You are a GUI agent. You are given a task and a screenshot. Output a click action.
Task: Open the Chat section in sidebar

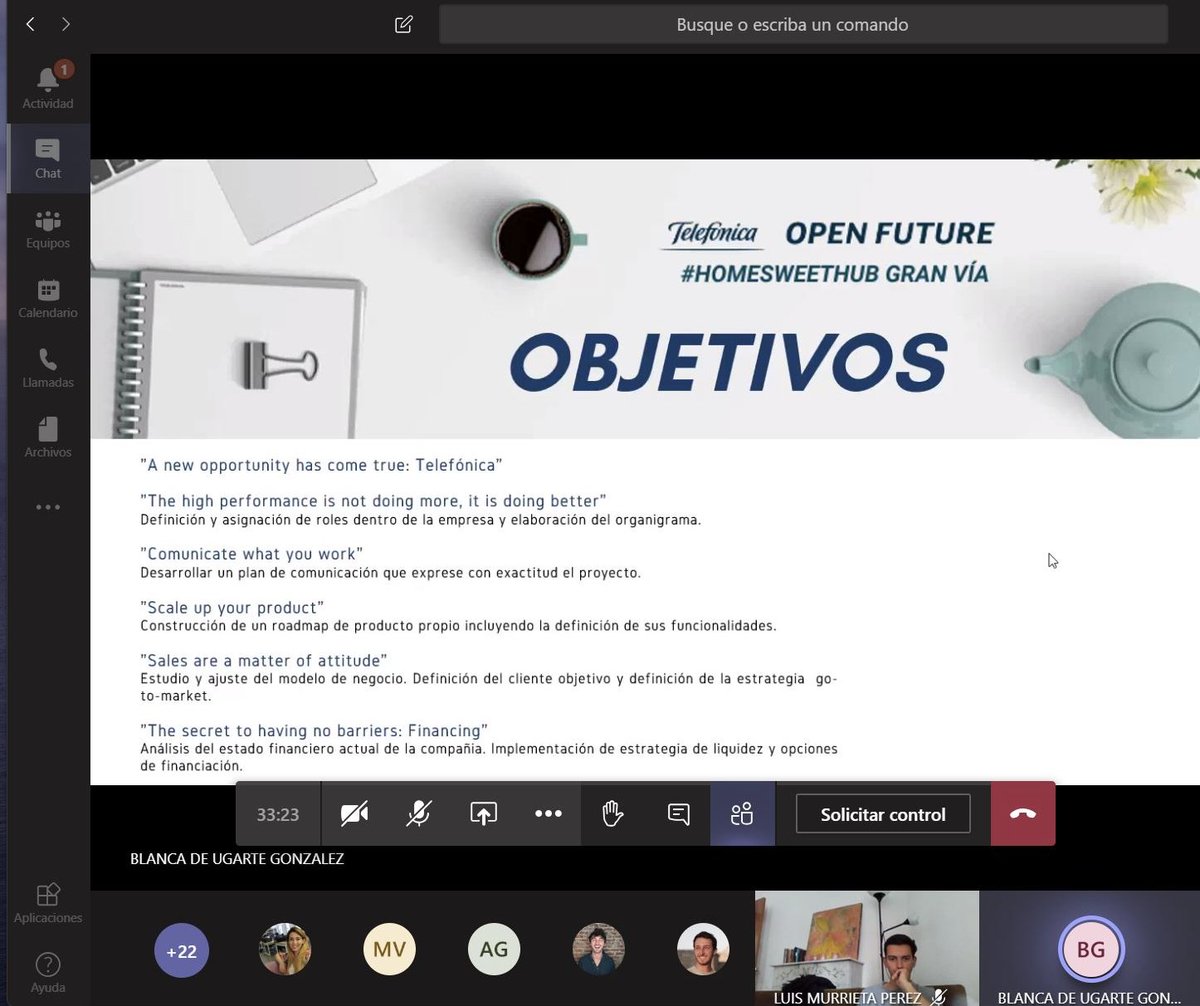(48, 159)
